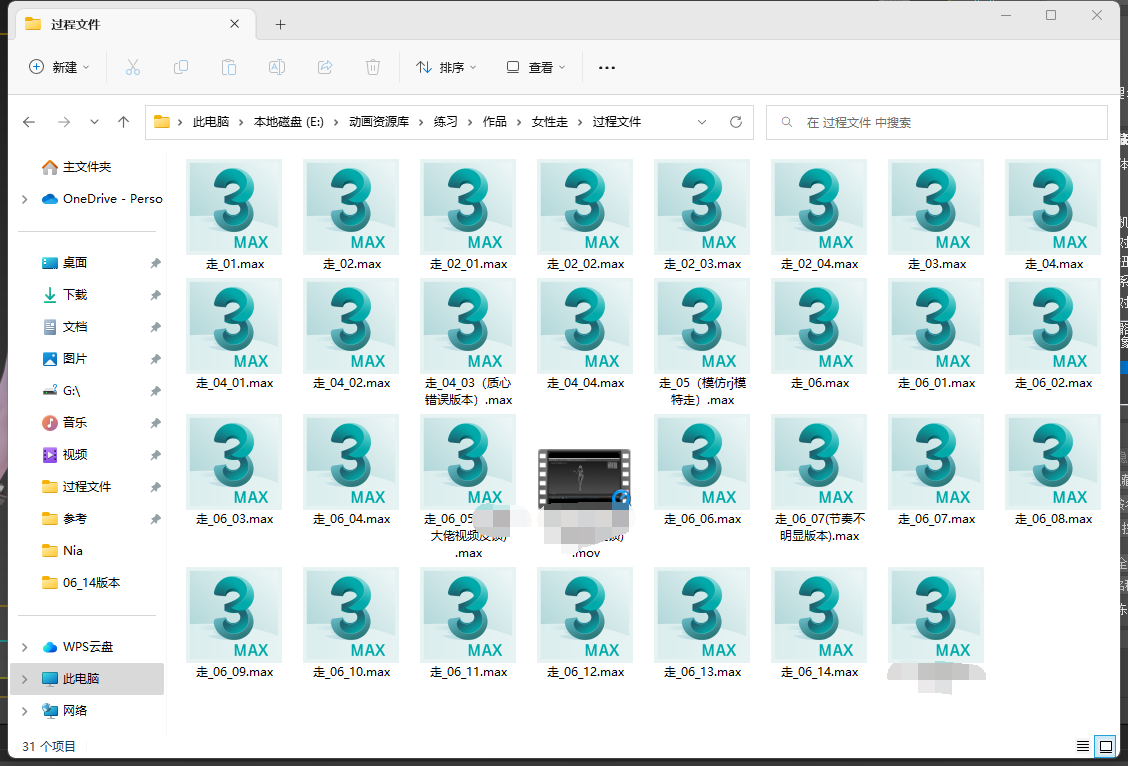Open the 查看 (View) dropdown
Screen dimensions: 1128x766
coord(536,68)
